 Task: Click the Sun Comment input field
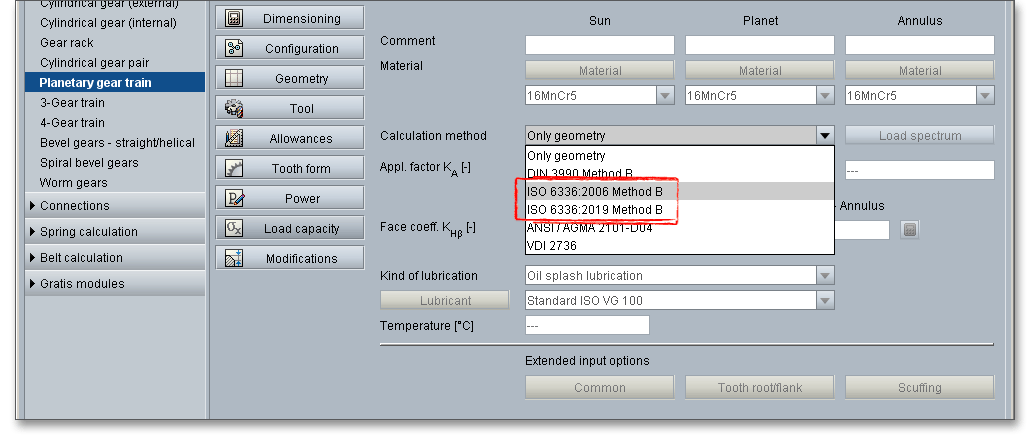[x=600, y=45]
